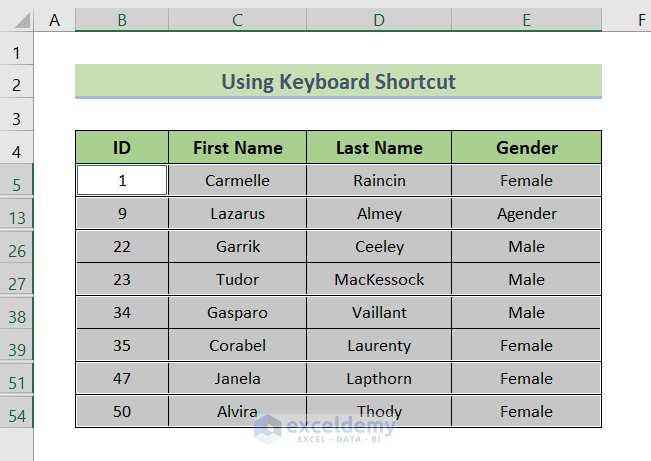Screen dimensions: 651x461
Task: Click the Female cell in Alvira's row
Action: coord(526,411)
